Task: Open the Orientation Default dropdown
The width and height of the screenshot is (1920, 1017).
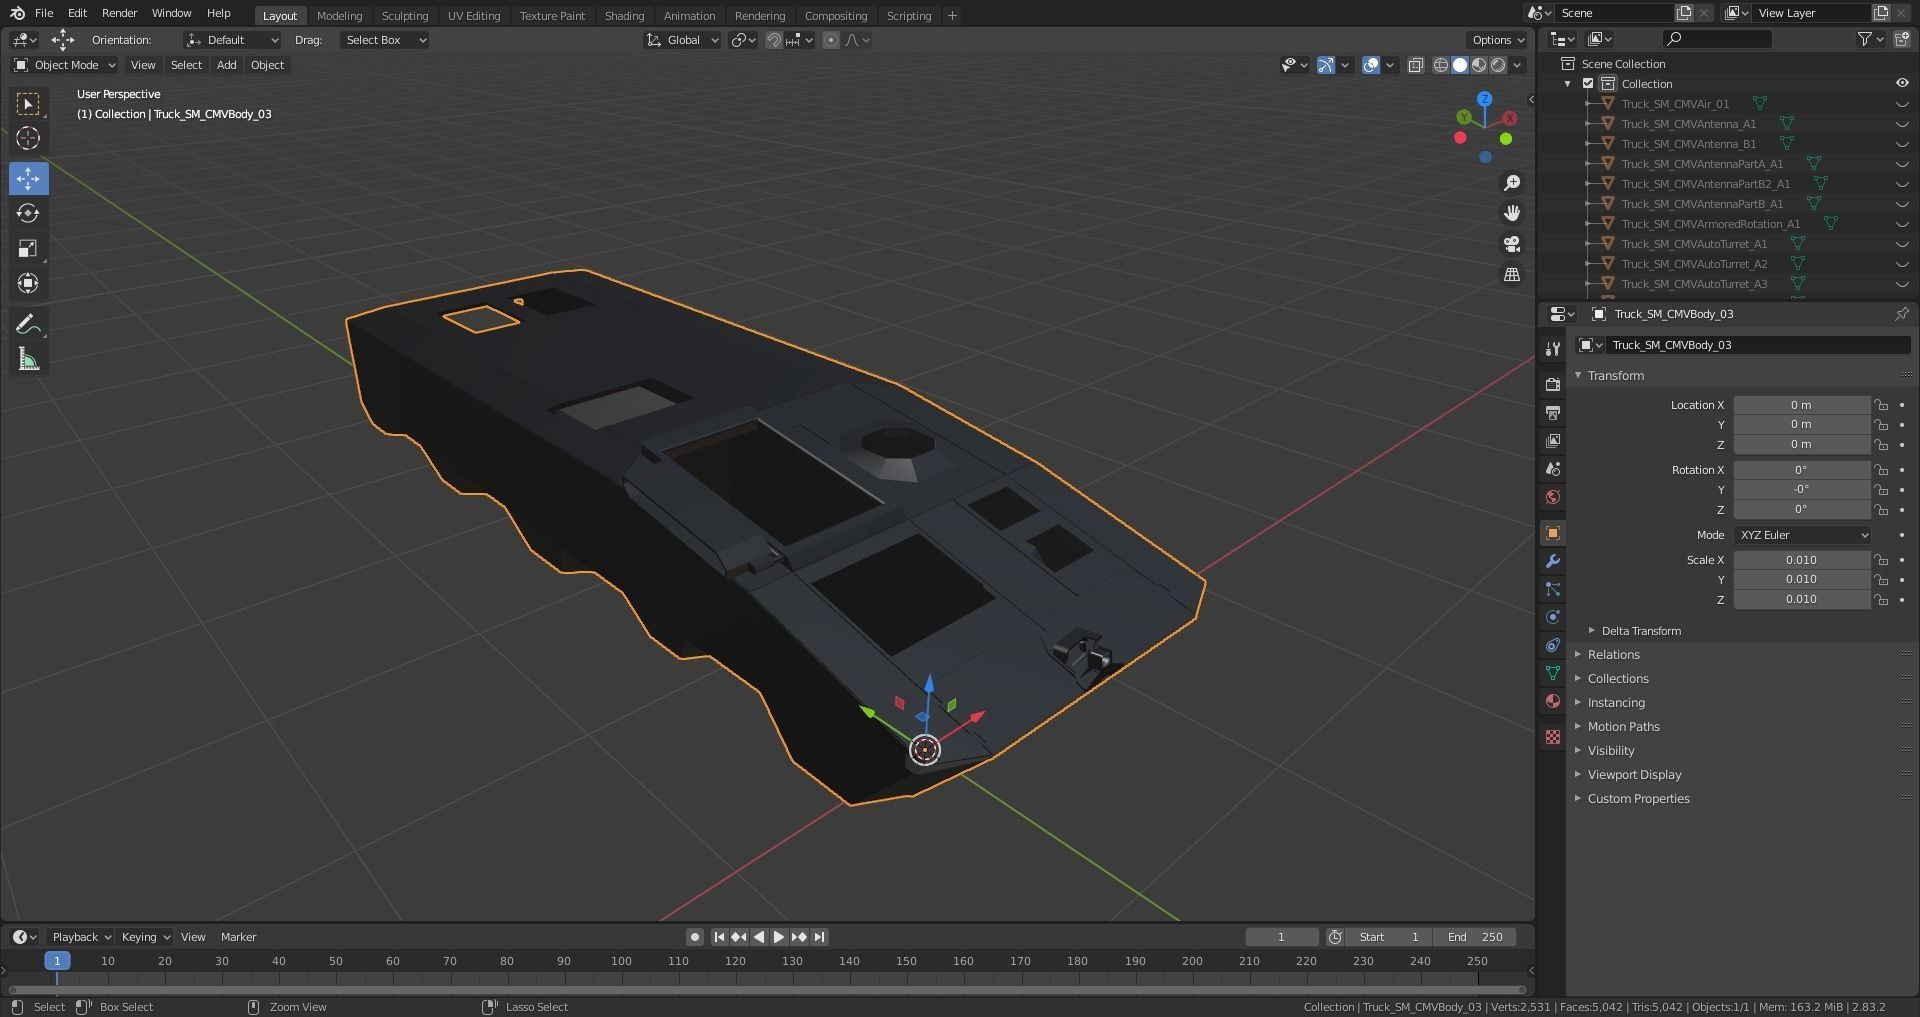Action: click(x=232, y=40)
